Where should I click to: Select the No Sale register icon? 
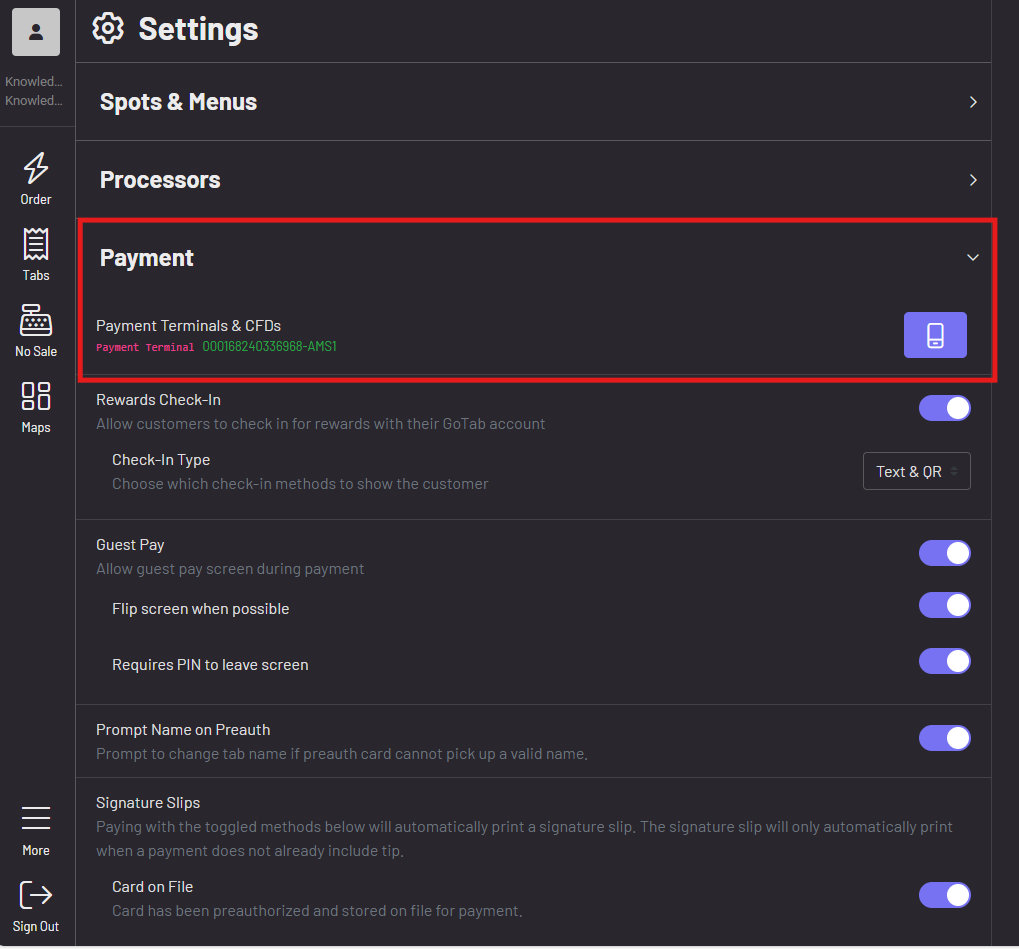point(36,320)
